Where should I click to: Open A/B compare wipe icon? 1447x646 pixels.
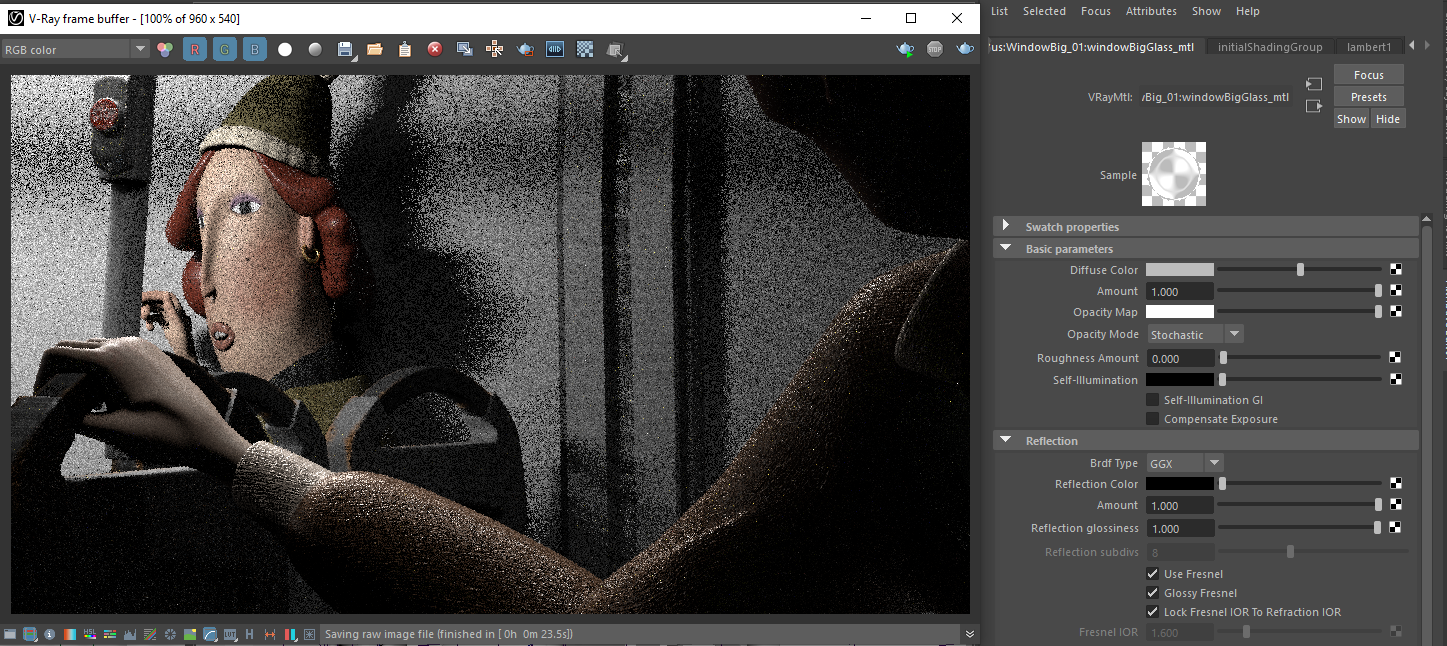pos(555,49)
